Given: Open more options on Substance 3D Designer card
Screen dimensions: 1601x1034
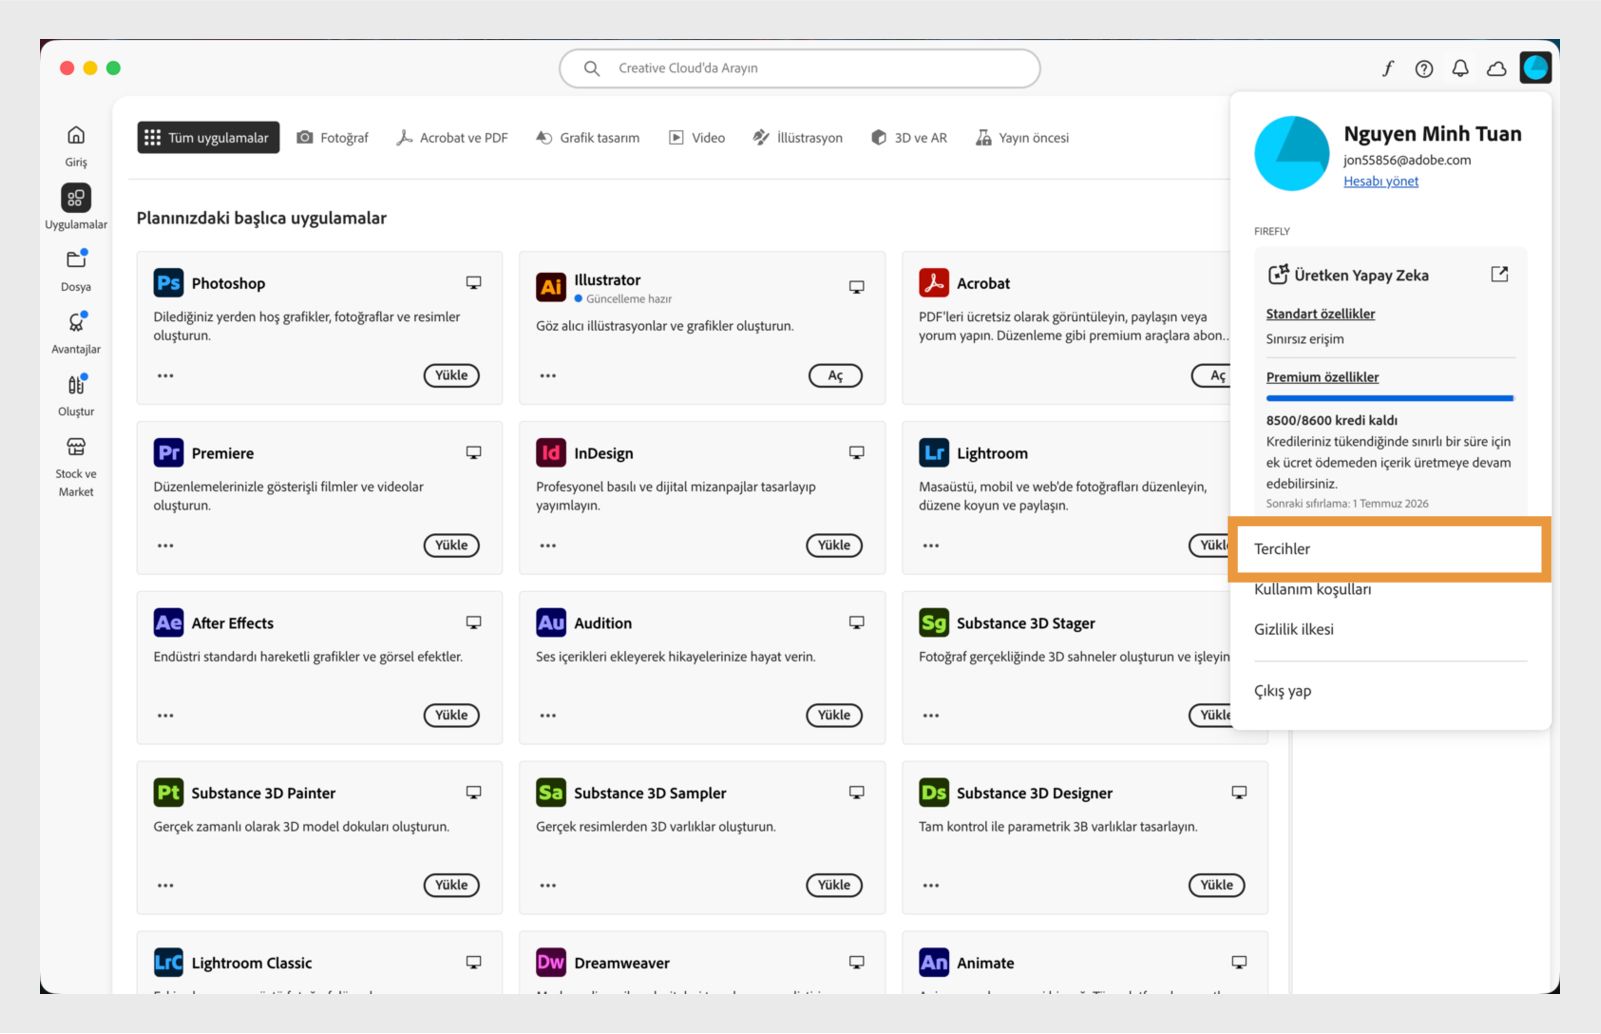Looking at the screenshot, I should point(931,886).
